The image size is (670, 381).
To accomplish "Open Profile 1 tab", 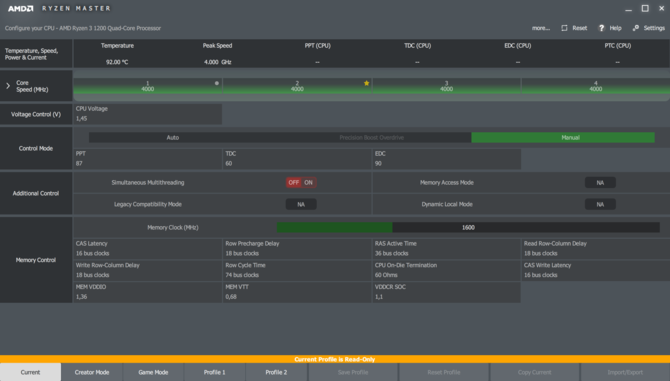I will pyautogui.click(x=215, y=372).
